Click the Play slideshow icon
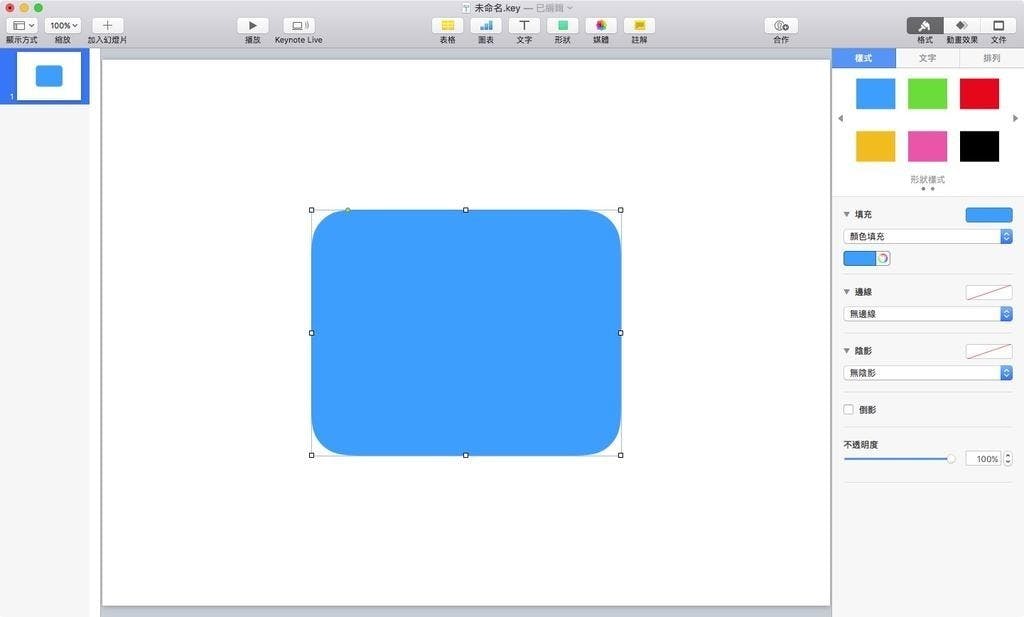Image resolution: width=1024 pixels, height=617 pixels. pos(252,25)
